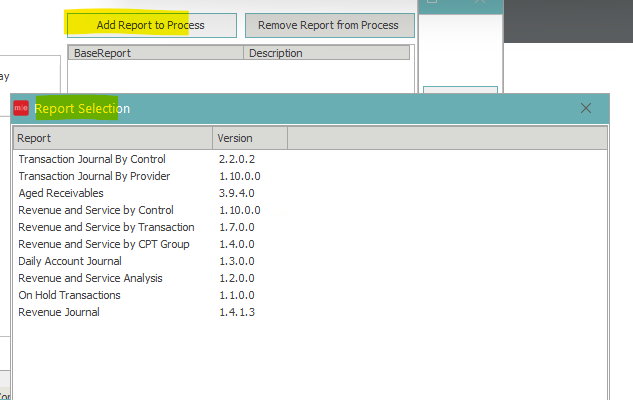Select Revenue and Service by CPT Group

104,244
